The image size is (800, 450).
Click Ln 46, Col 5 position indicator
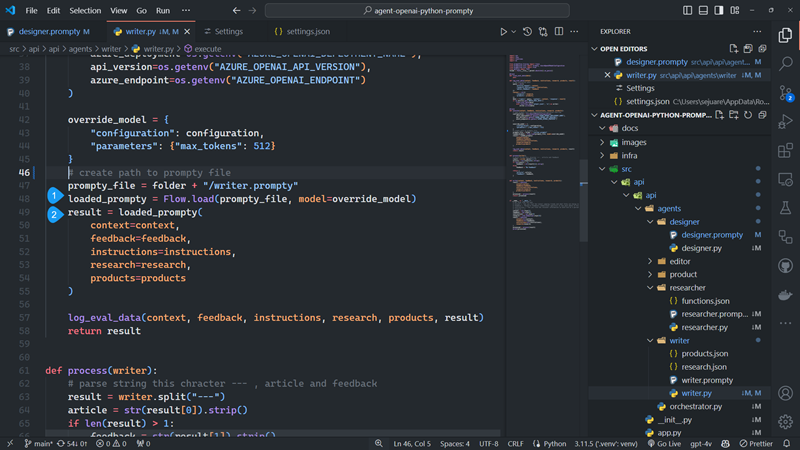(x=412, y=443)
